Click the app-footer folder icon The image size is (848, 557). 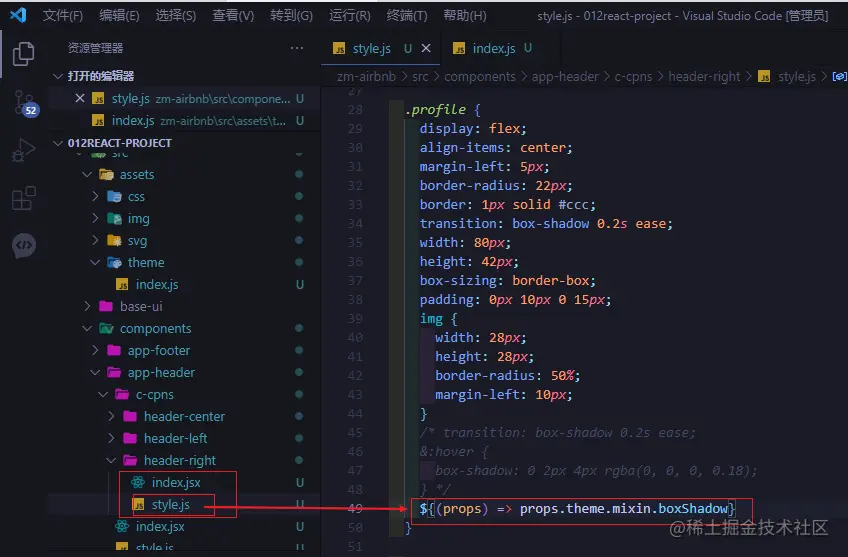pos(114,350)
